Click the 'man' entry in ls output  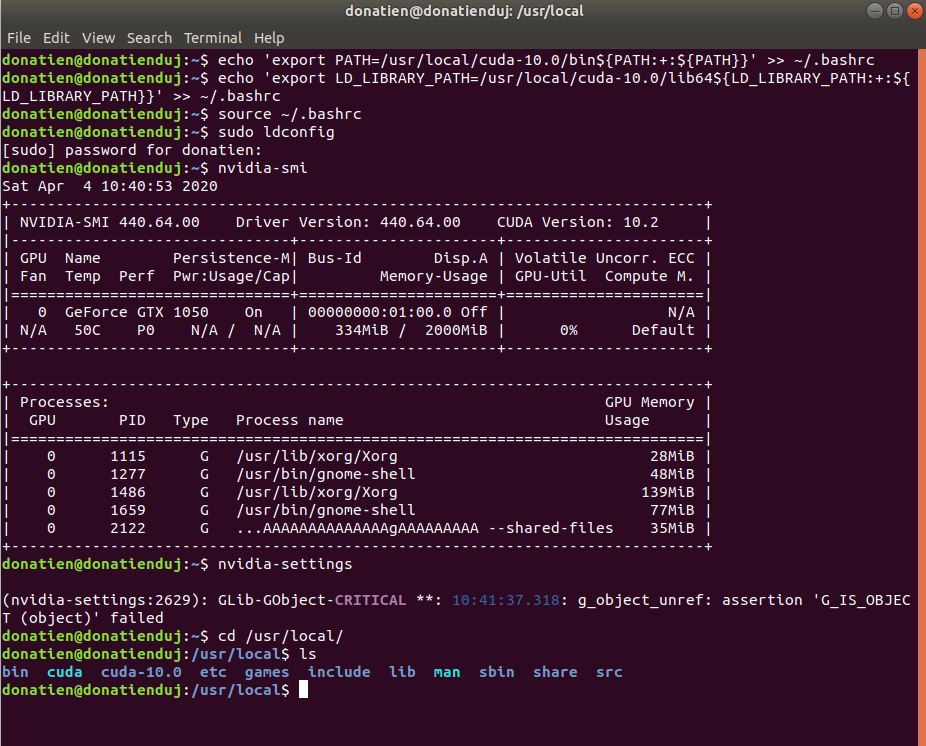[x=446, y=672]
